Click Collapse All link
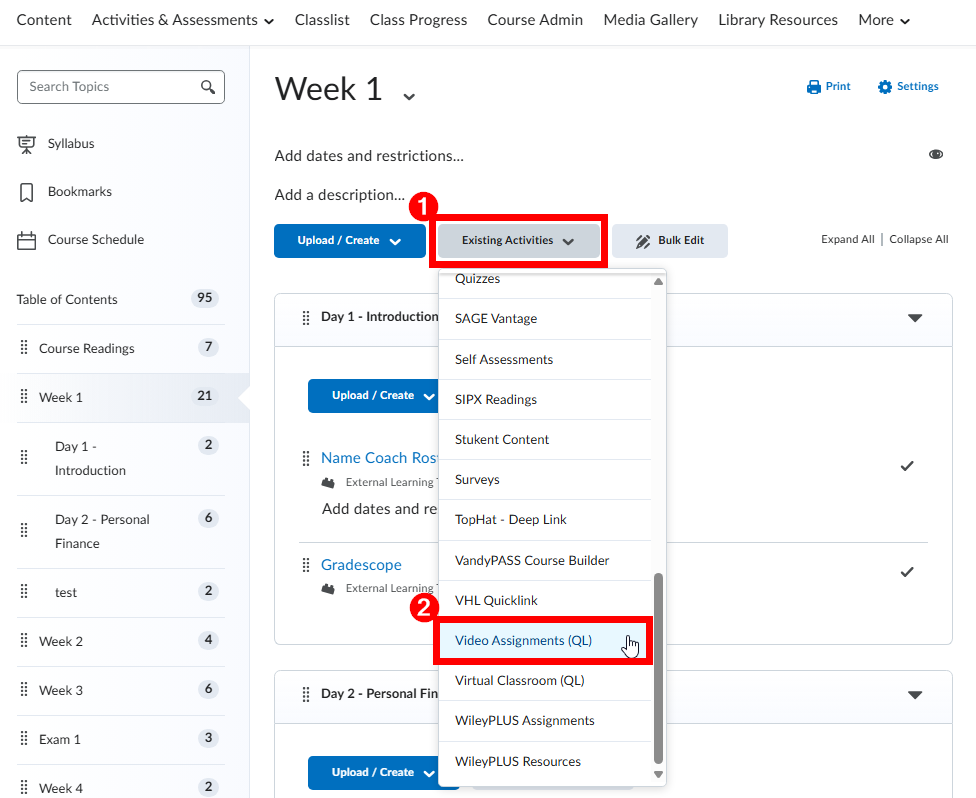This screenshot has width=976, height=798. (918, 240)
